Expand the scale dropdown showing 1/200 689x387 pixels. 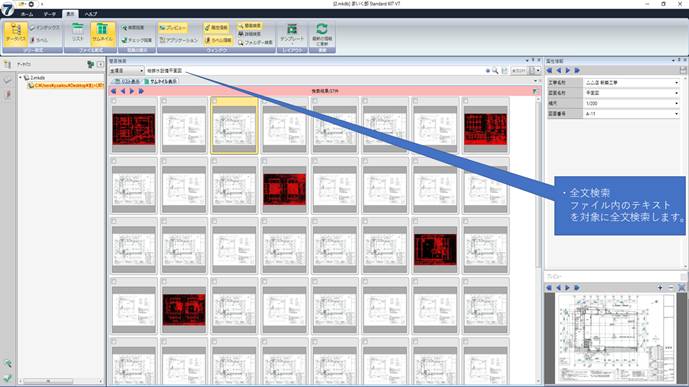(631, 103)
